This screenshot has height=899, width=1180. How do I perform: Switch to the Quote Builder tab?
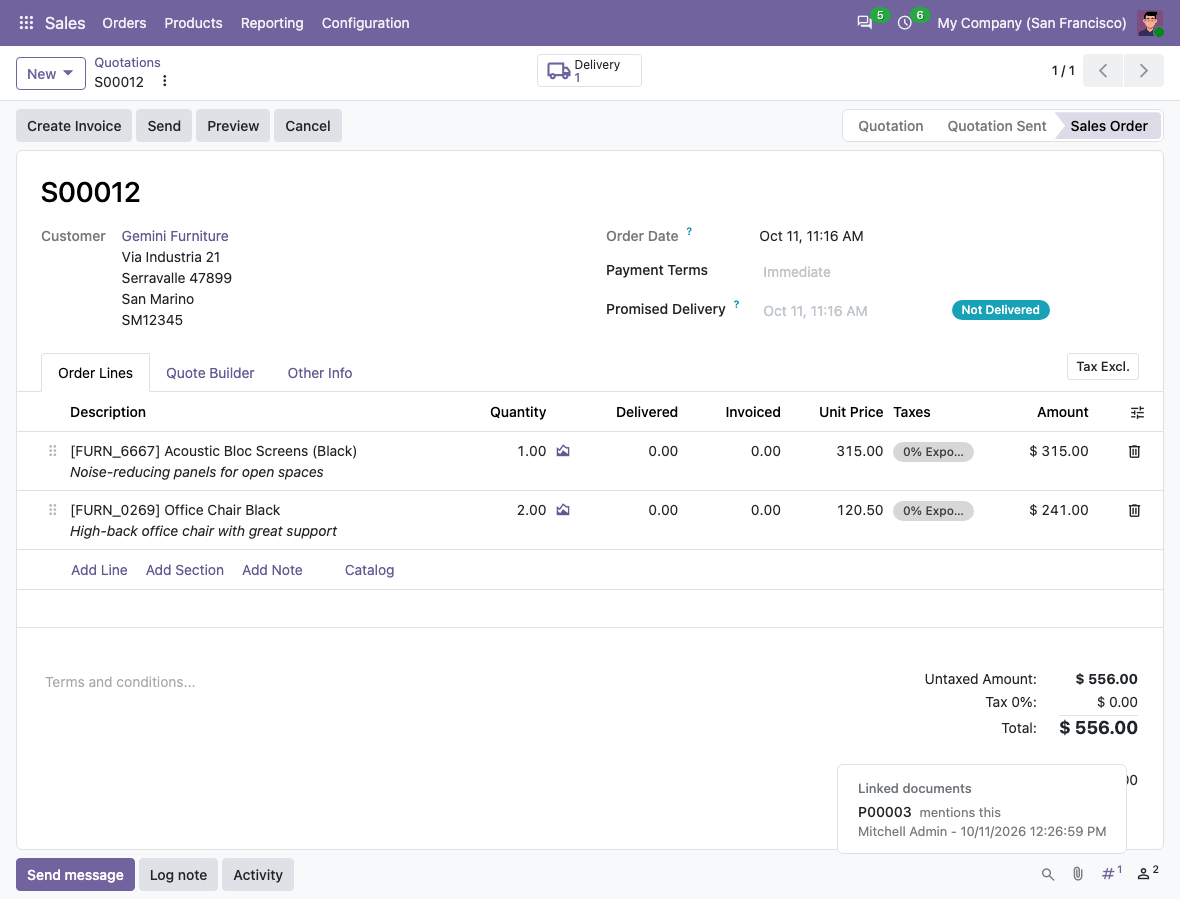pyautogui.click(x=210, y=373)
